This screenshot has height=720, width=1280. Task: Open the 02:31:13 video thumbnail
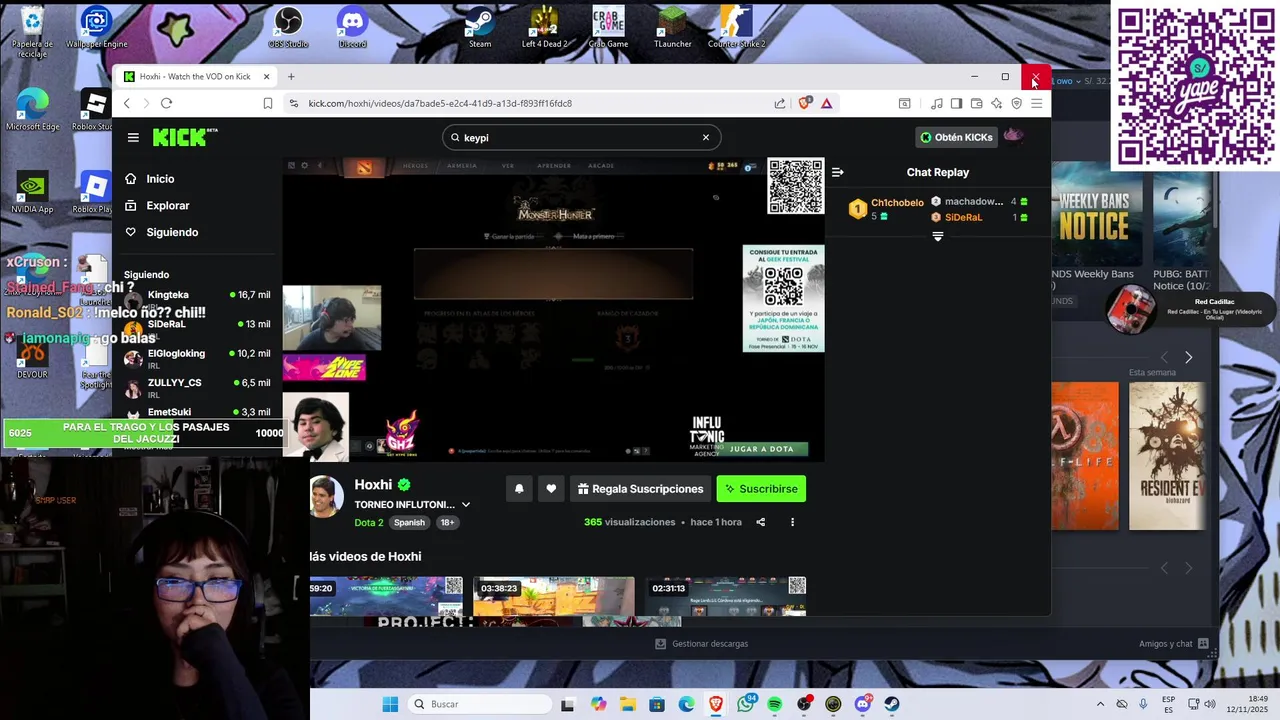coord(726,596)
